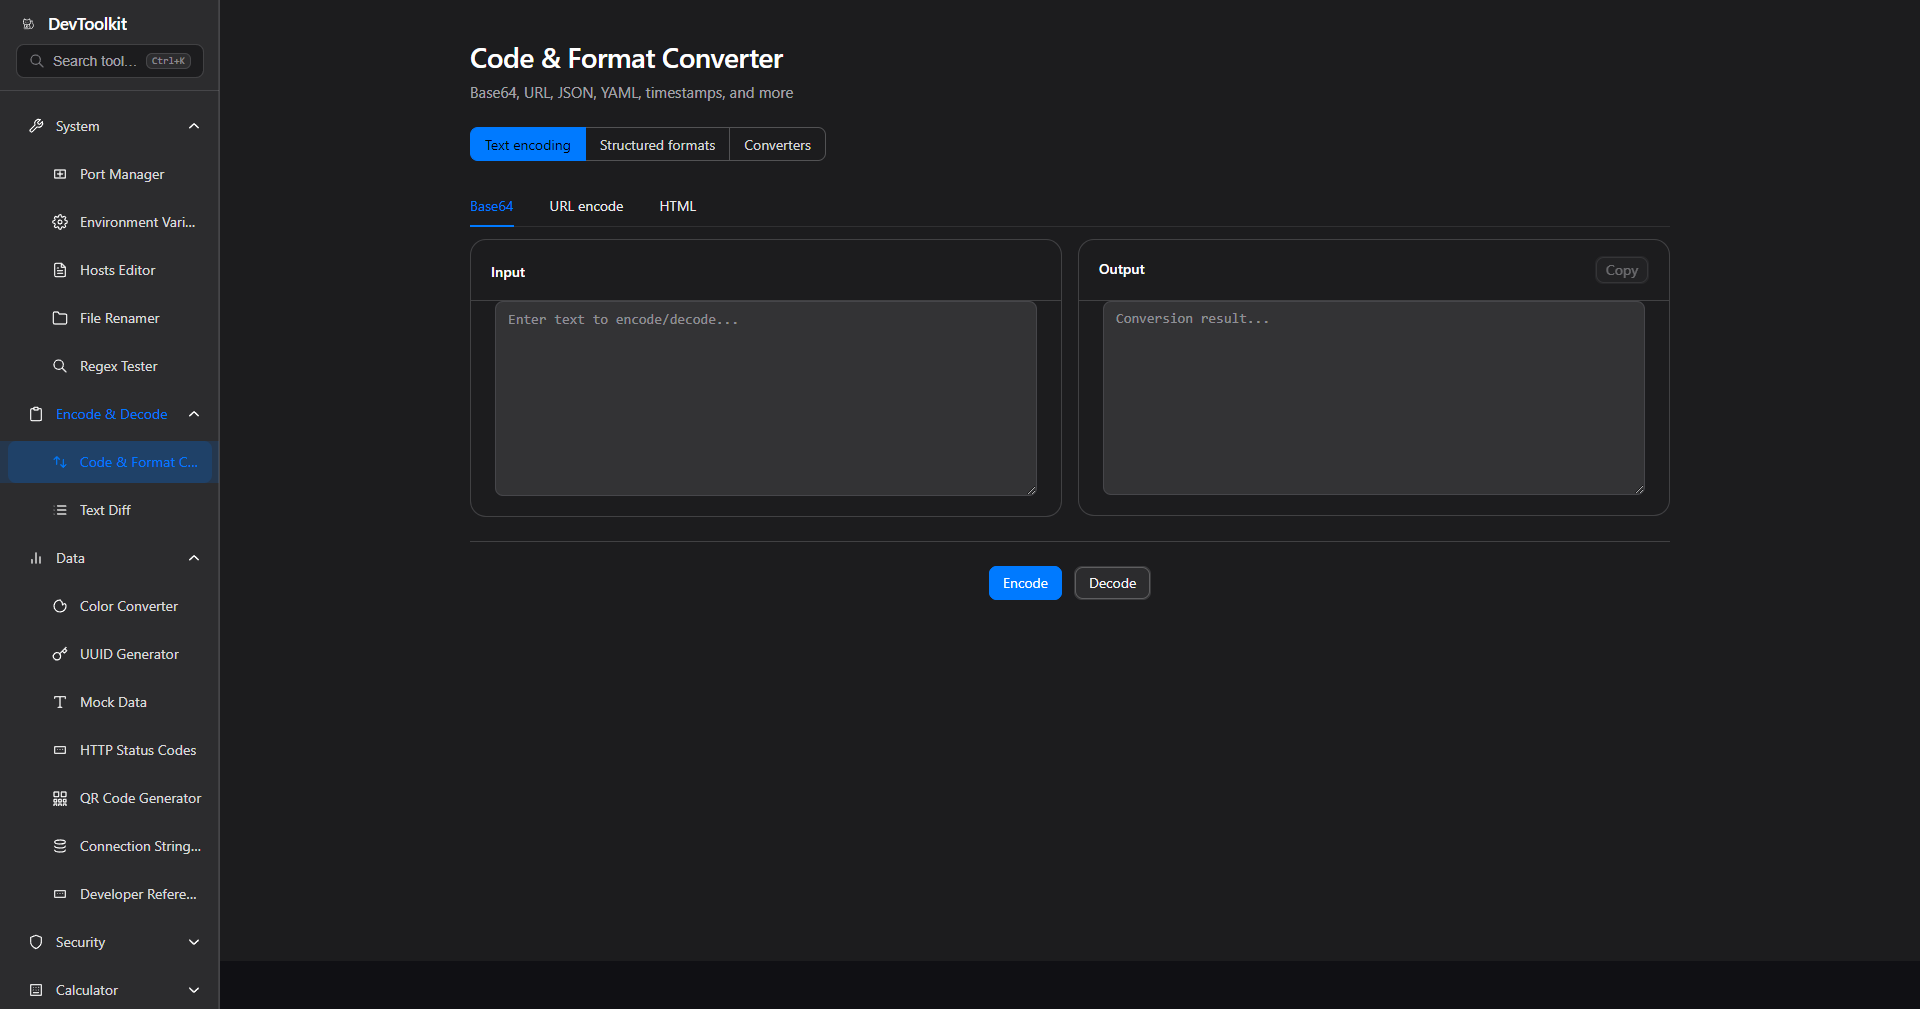Click the Text Diff list icon
Image resolution: width=1920 pixels, height=1009 pixels.
click(x=60, y=510)
